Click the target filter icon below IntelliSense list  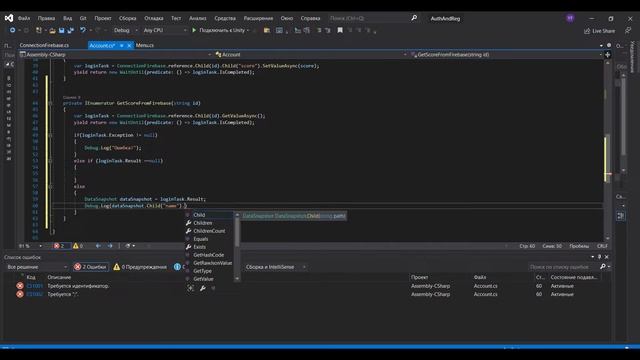click(x=191, y=288)
